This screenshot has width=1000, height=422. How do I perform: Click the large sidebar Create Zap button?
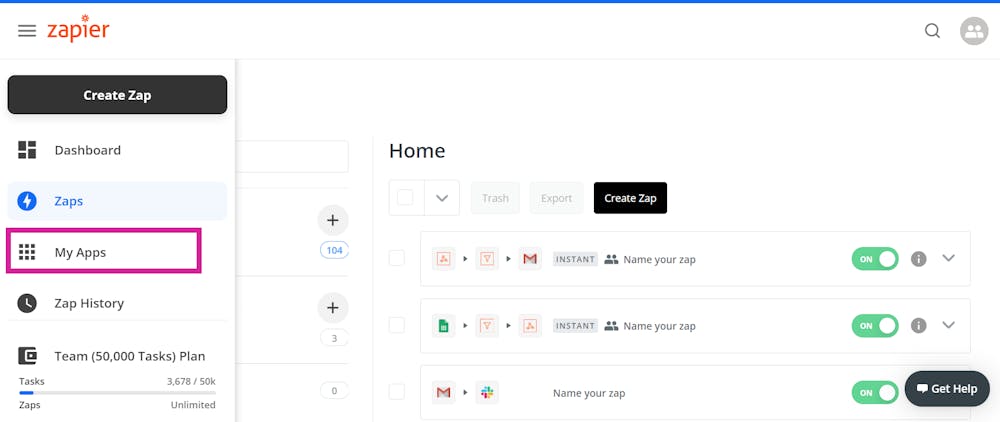click(x=117, y=95)
